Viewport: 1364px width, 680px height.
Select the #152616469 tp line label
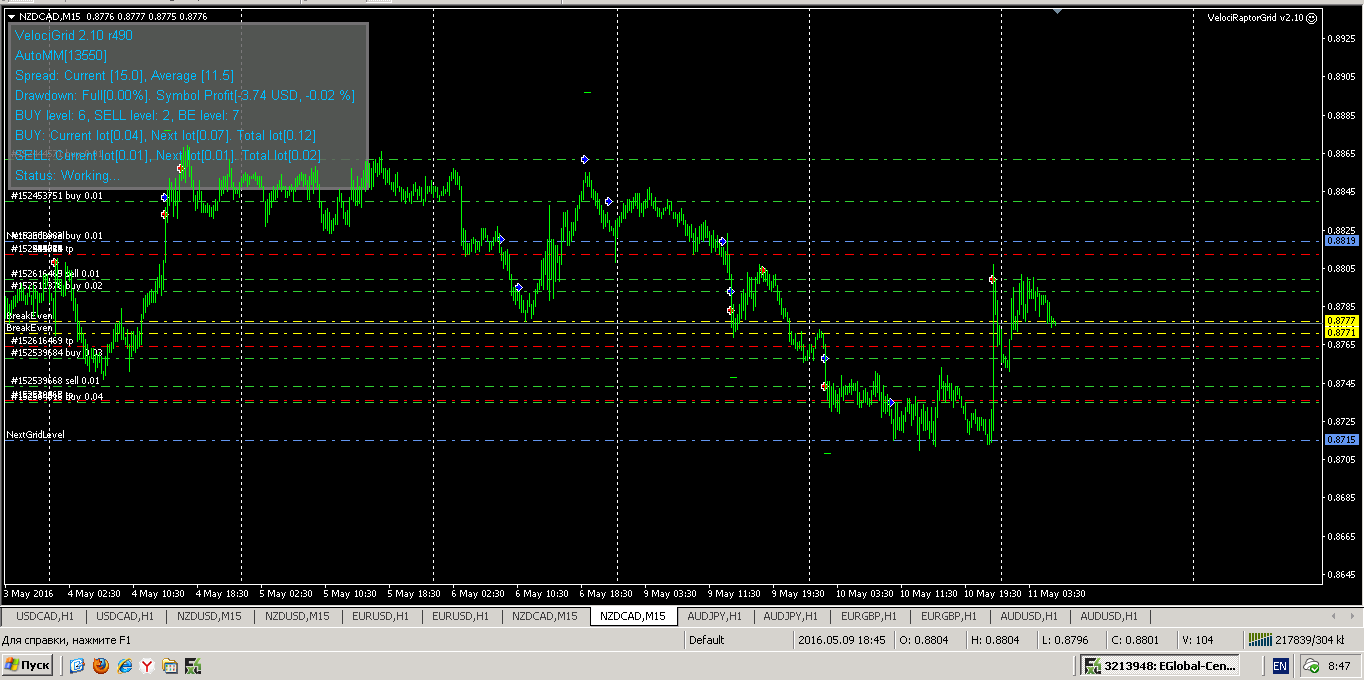click(x=42, y=341)
